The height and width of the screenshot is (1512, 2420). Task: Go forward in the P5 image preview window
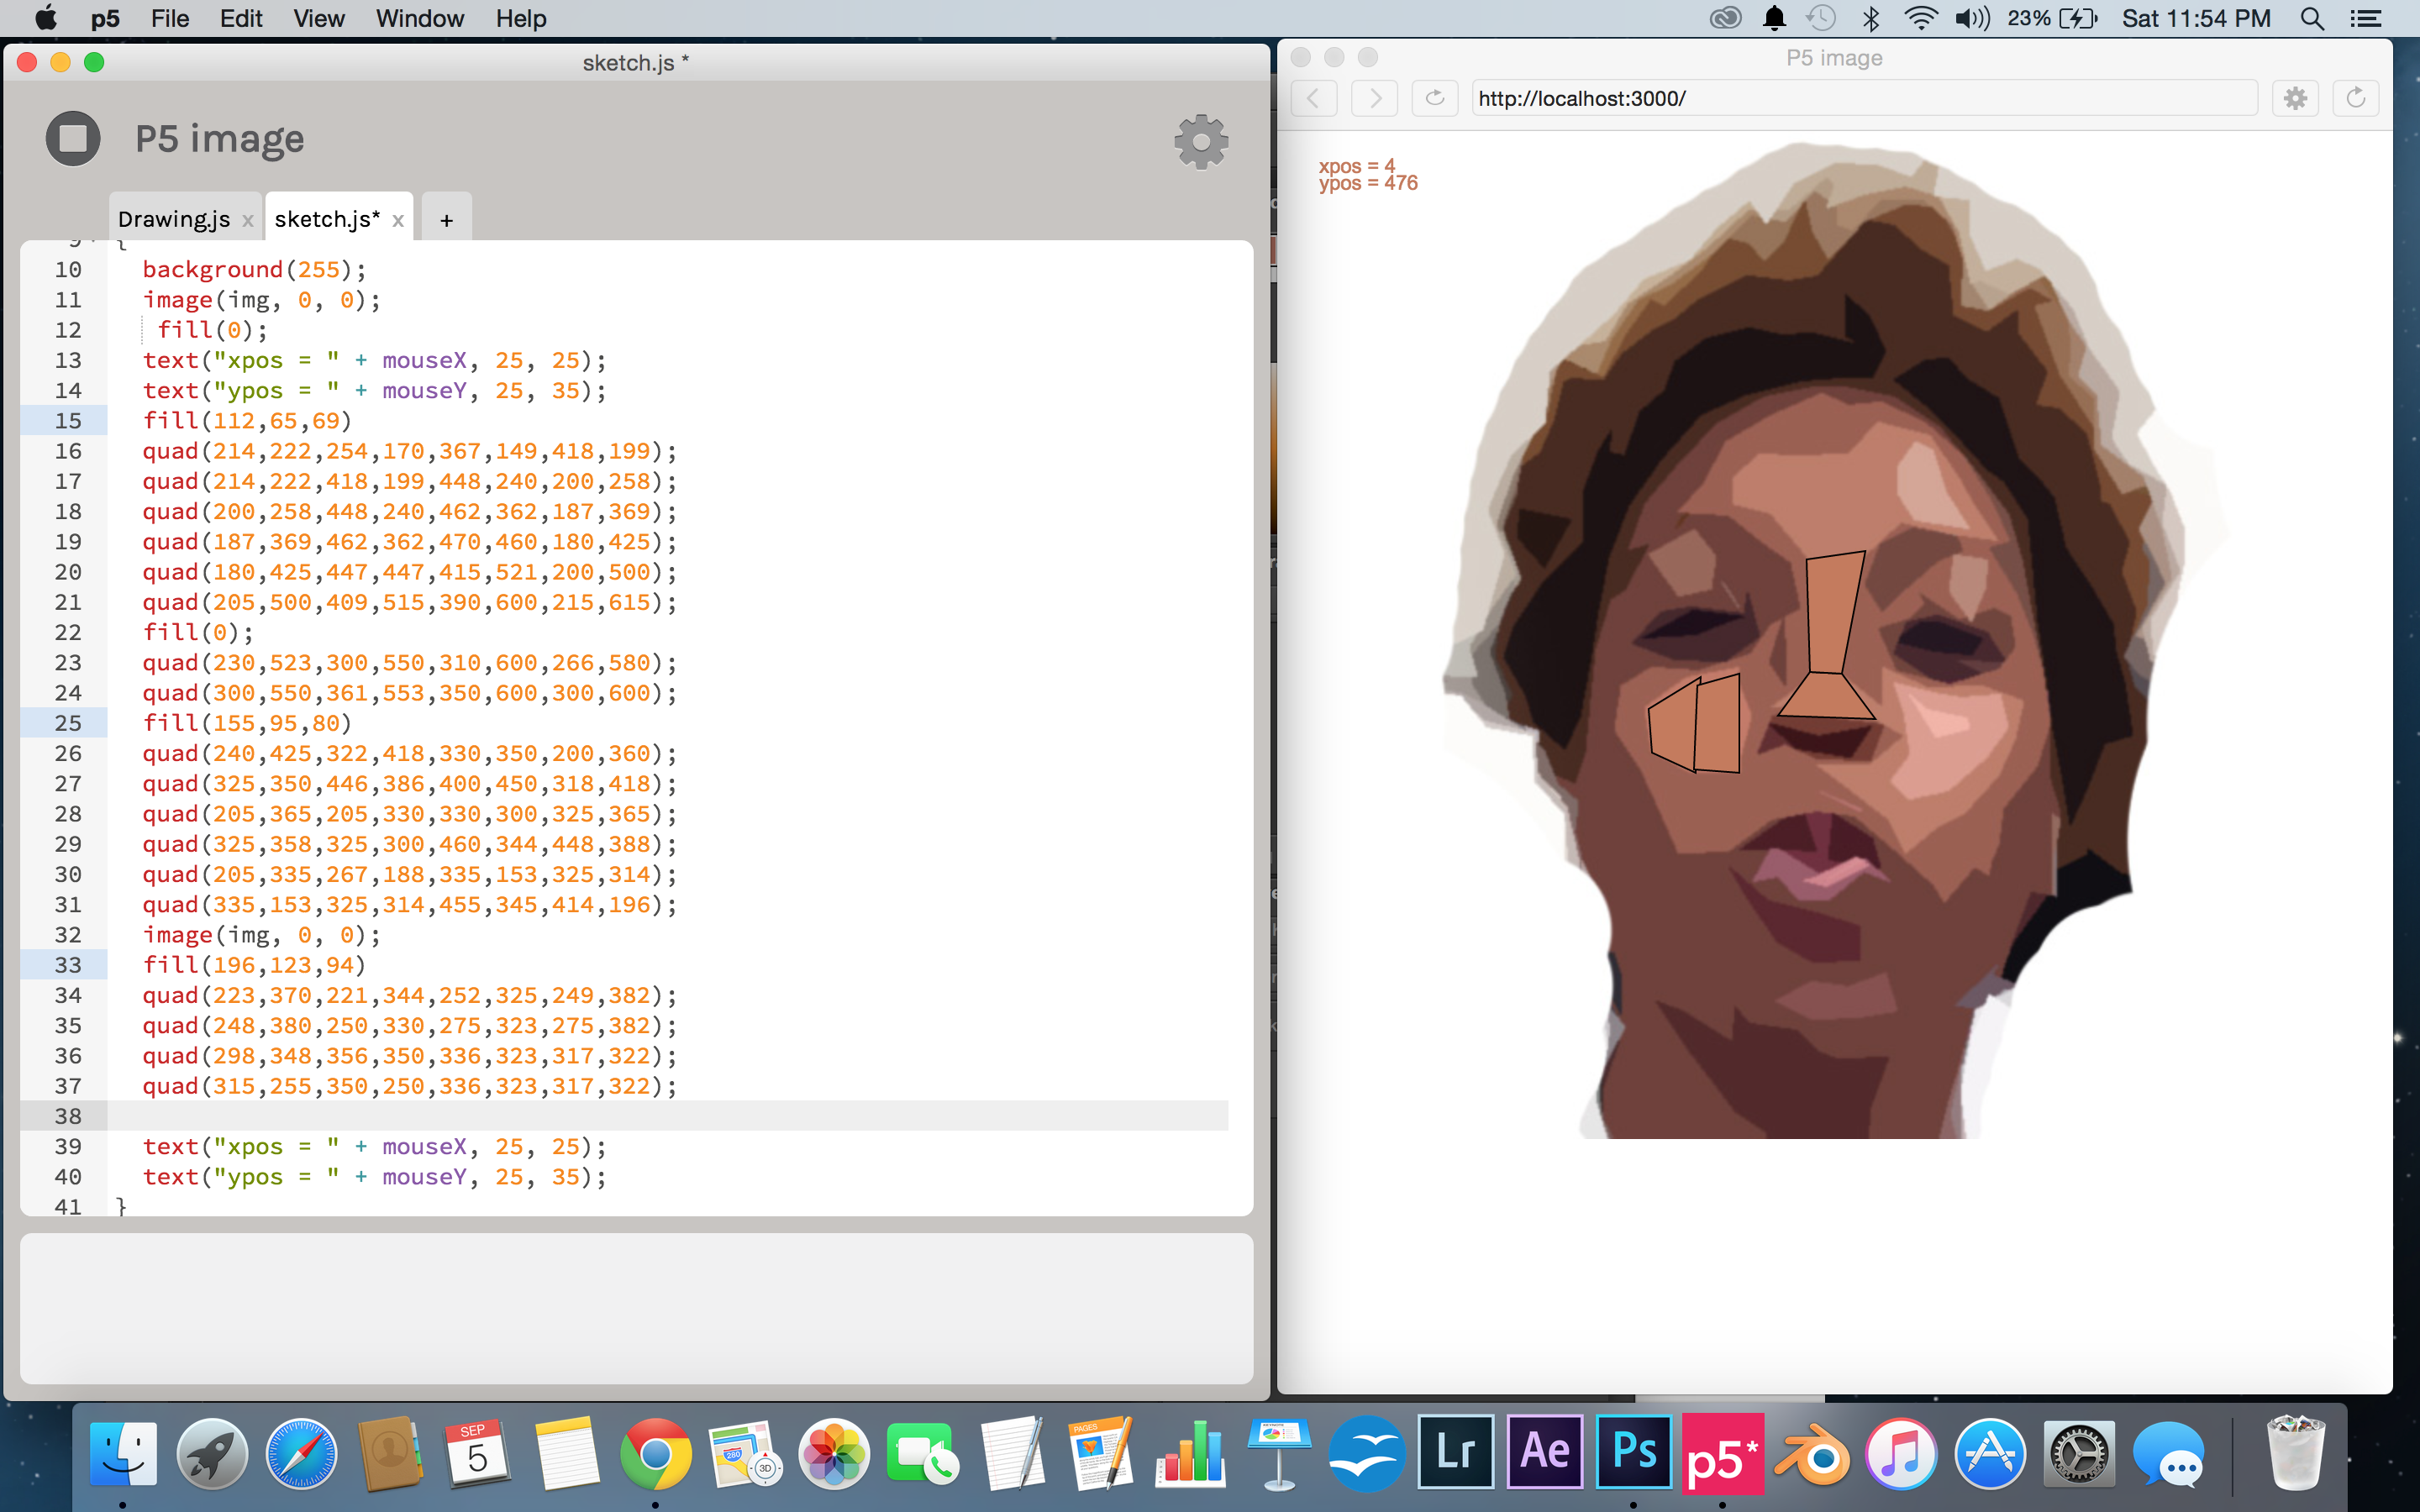tap(1375, 98)
